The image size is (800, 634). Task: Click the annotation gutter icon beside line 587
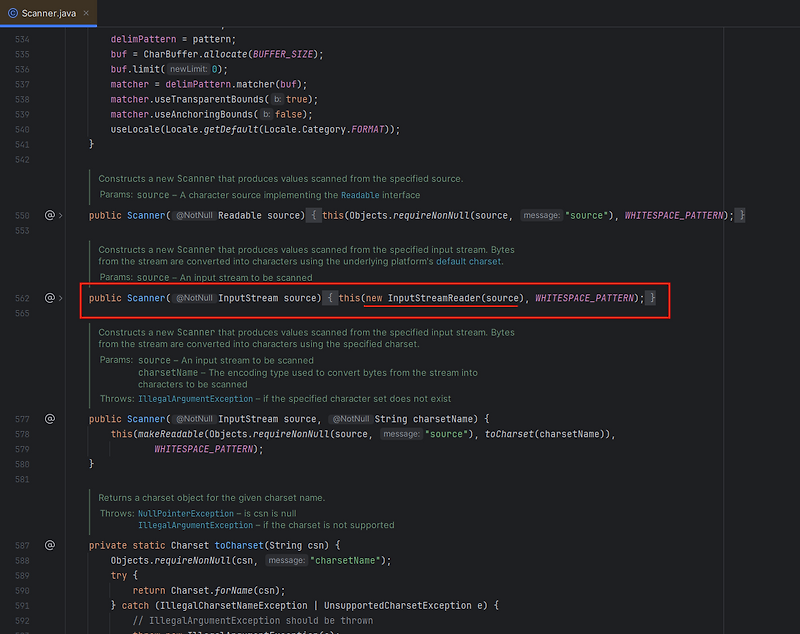click(49, 544)
